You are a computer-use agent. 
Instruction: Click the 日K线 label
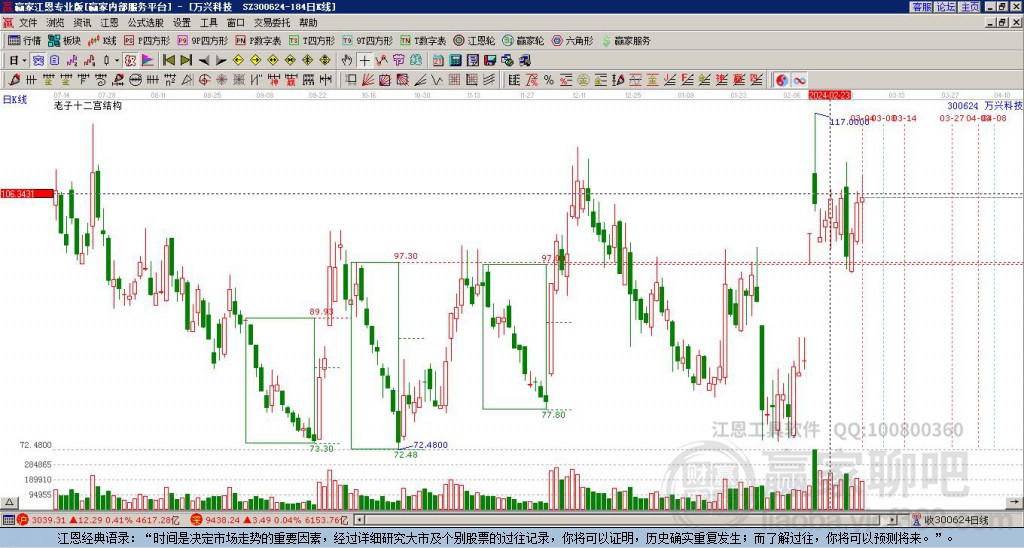tap(14, 100)
